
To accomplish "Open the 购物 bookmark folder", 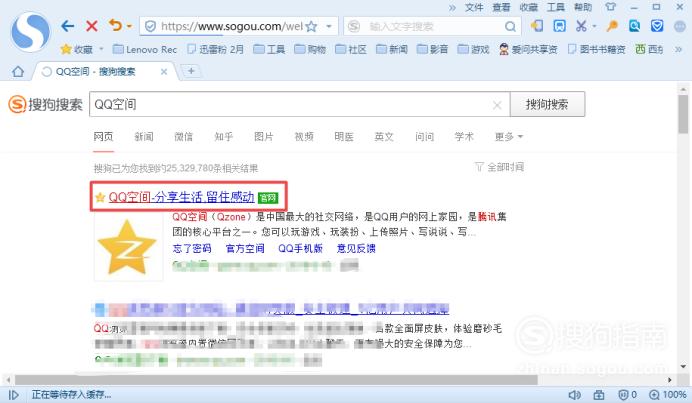I will point(310,49).
